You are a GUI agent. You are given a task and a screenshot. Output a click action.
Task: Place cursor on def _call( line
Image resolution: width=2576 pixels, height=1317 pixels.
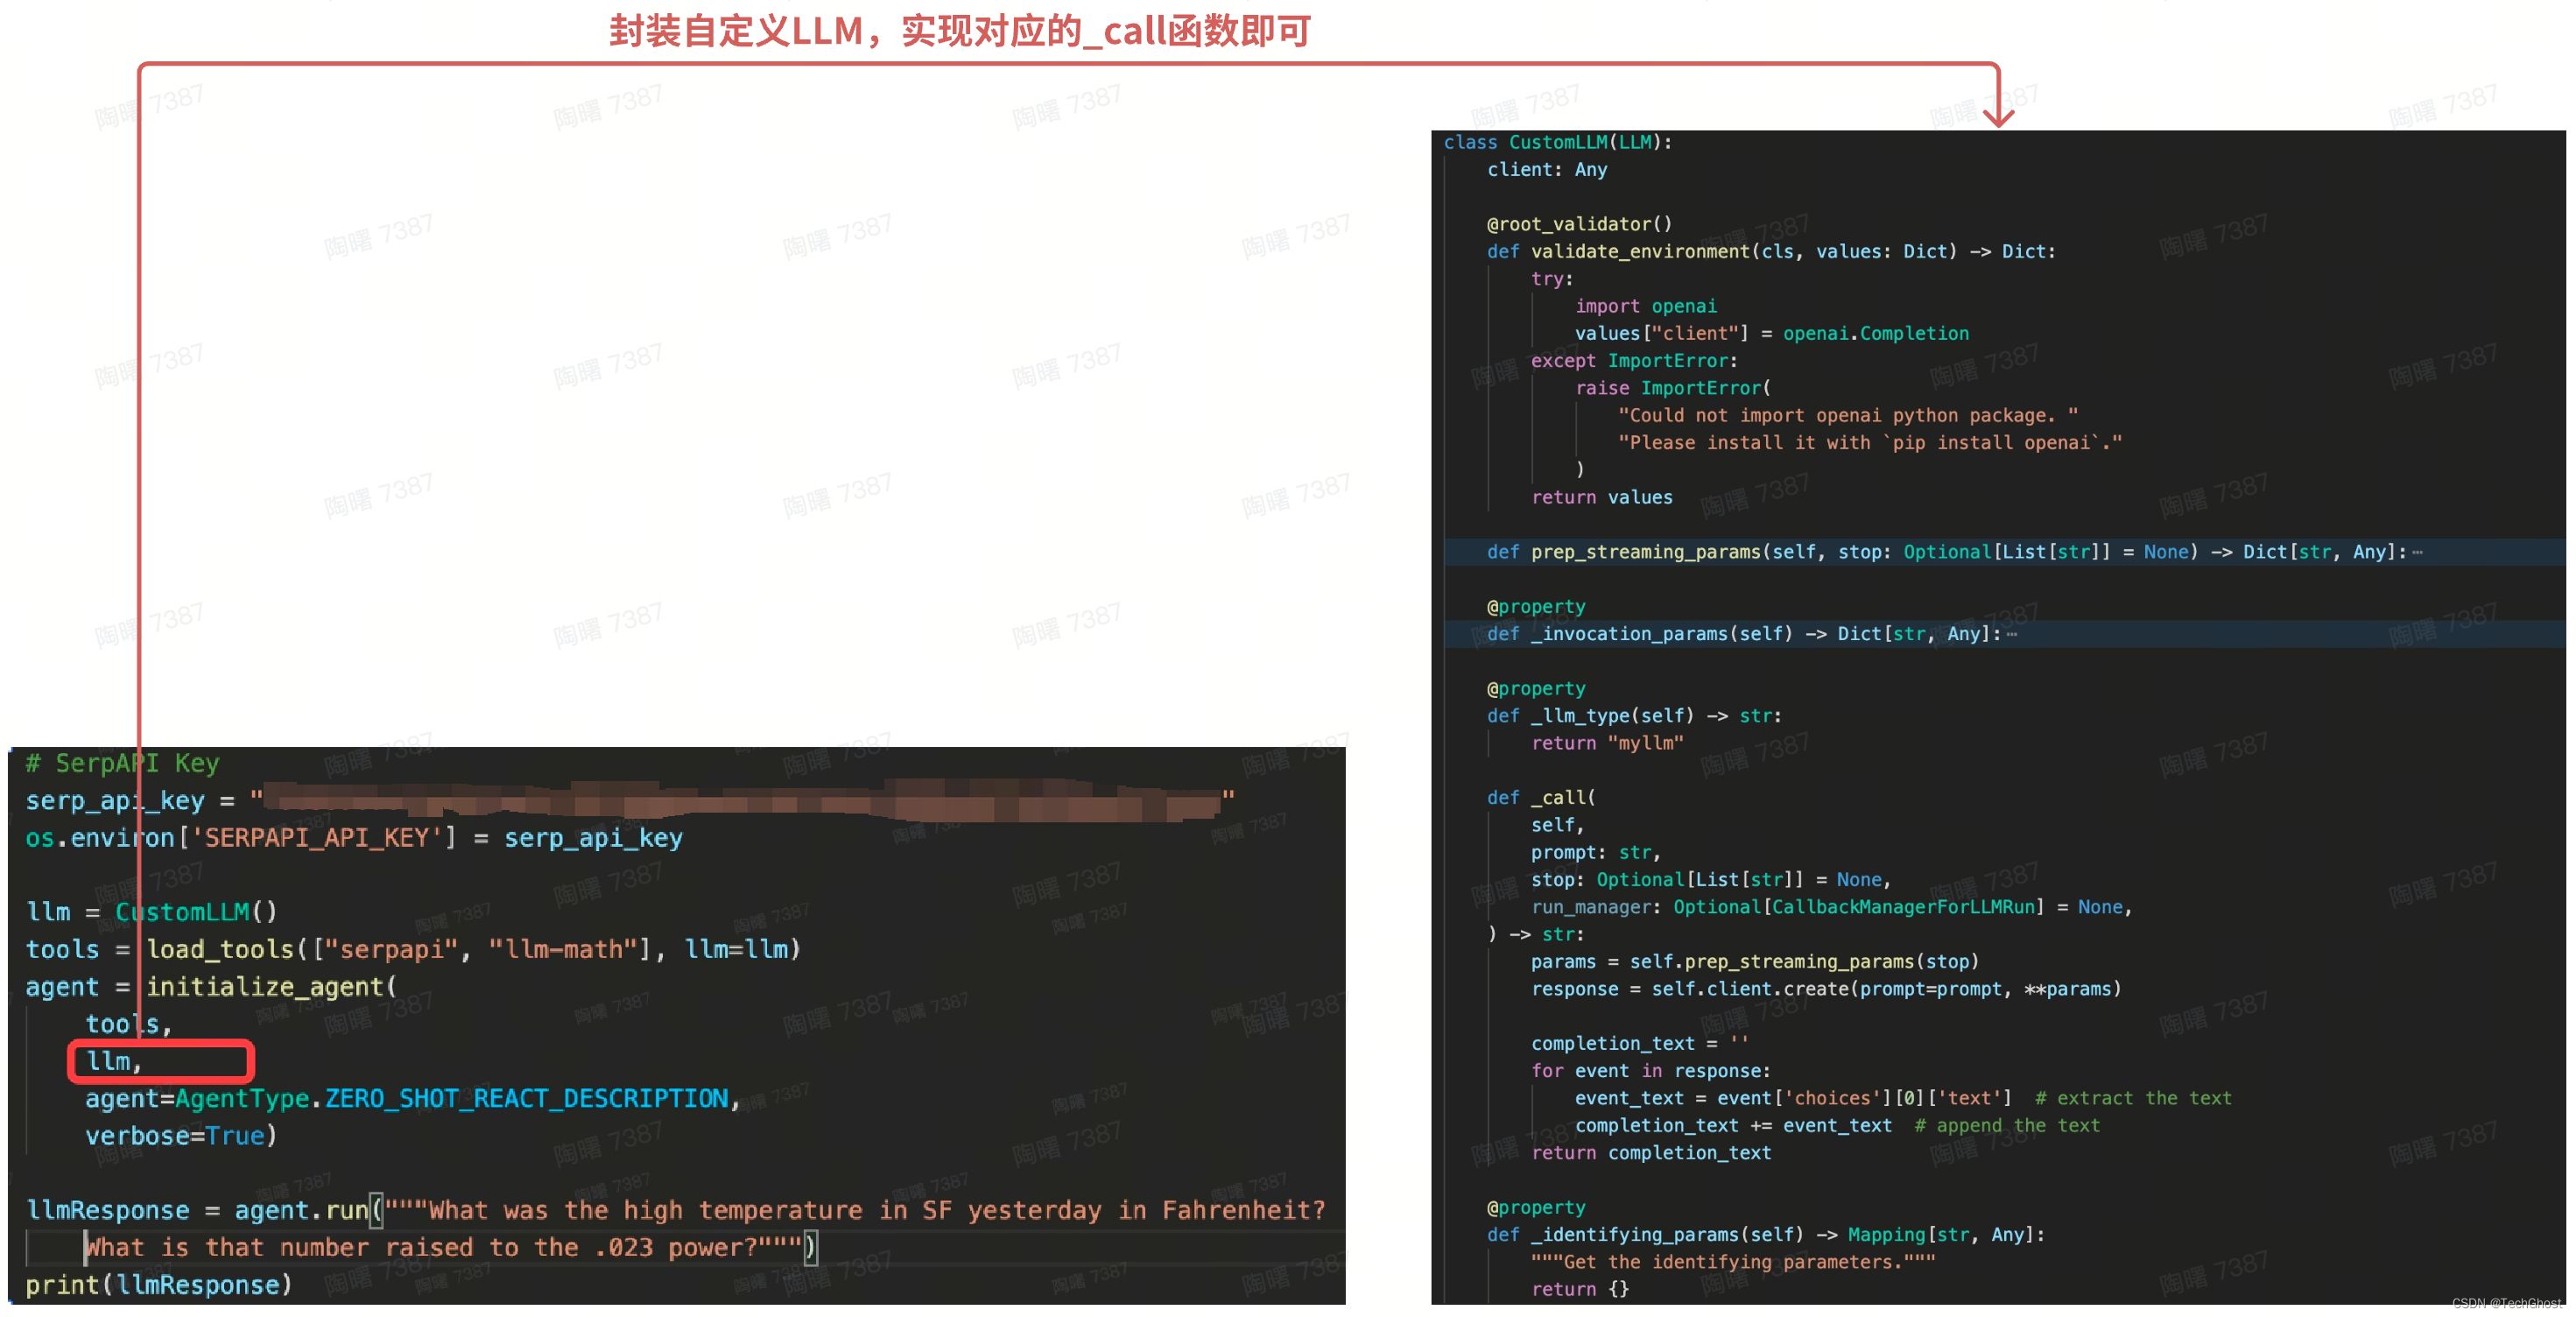[x=1541, y=798]
